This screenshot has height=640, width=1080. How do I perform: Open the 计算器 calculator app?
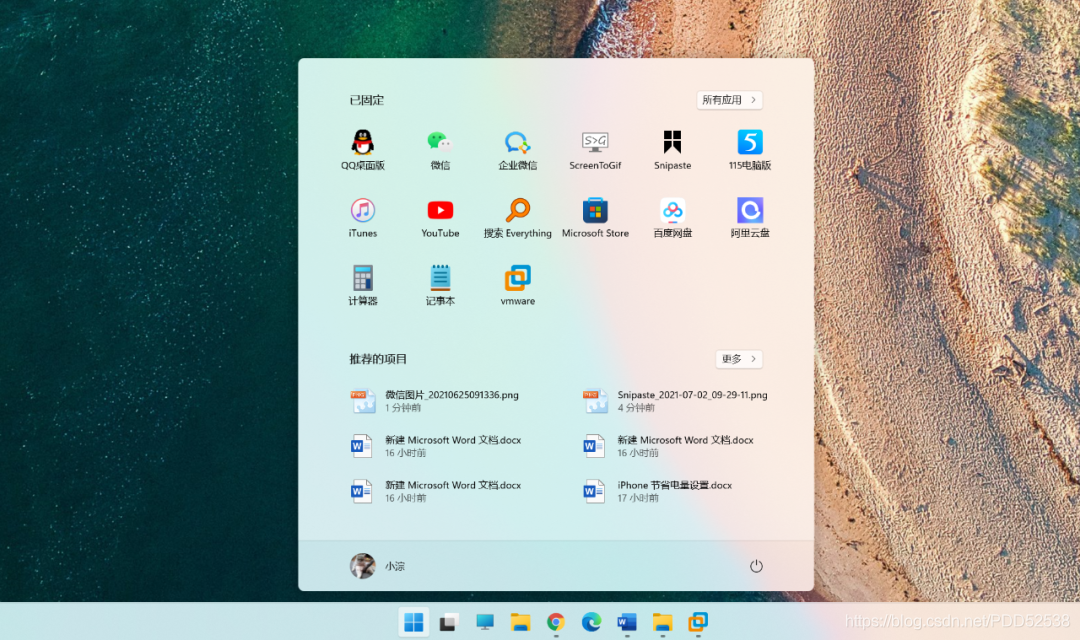(362, 285)
